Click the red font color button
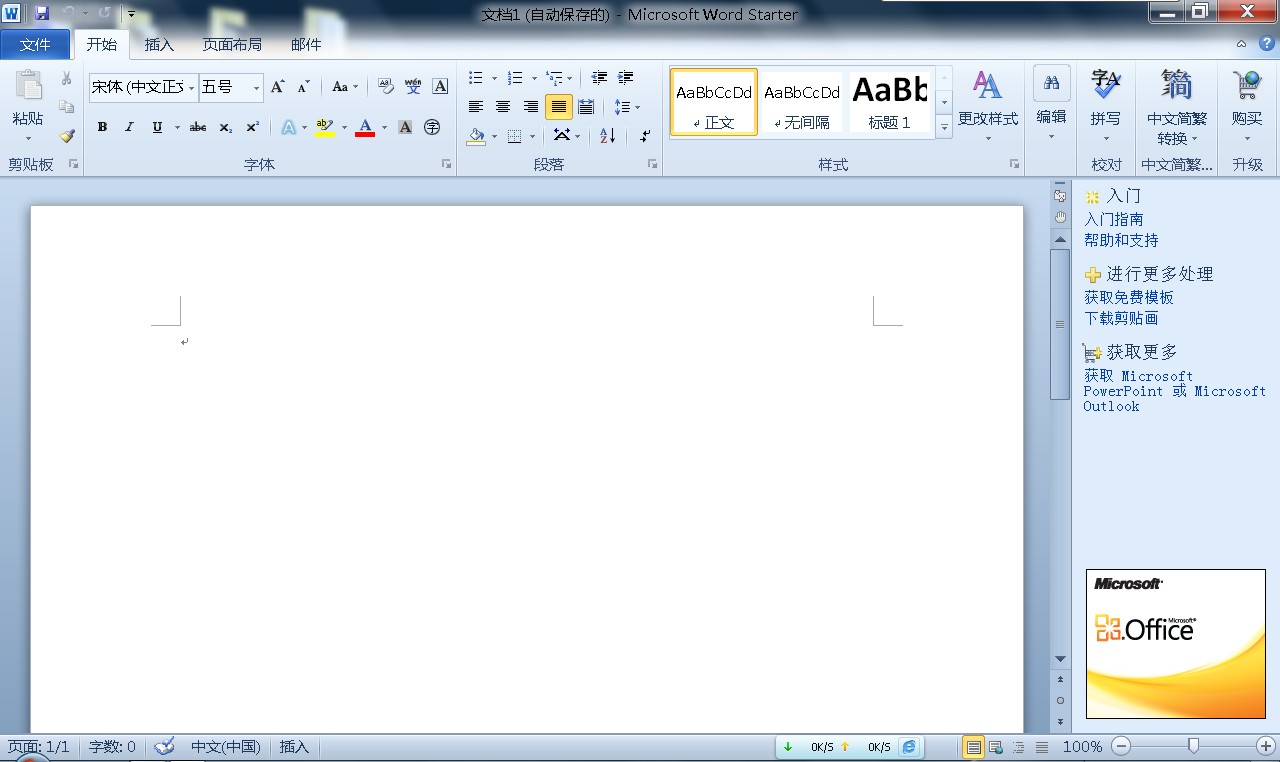1280x762 pixels. coord(365,127)
